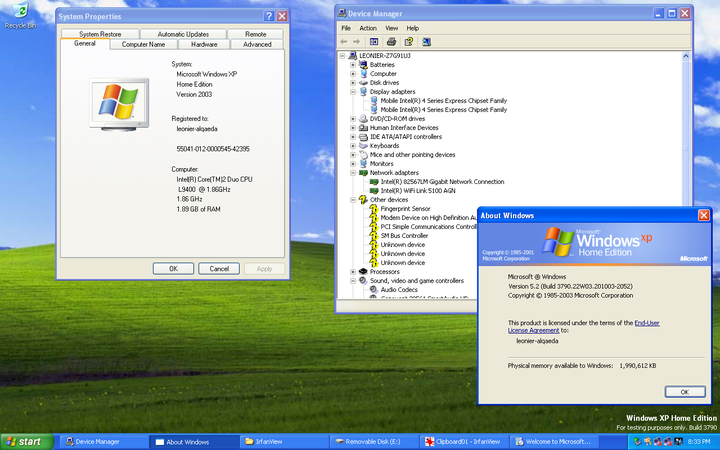Select Intel WiFi Link 5100 AGN adapter
Image resolution: width=720 pixels, height=450 pixels.
[418, 191]
